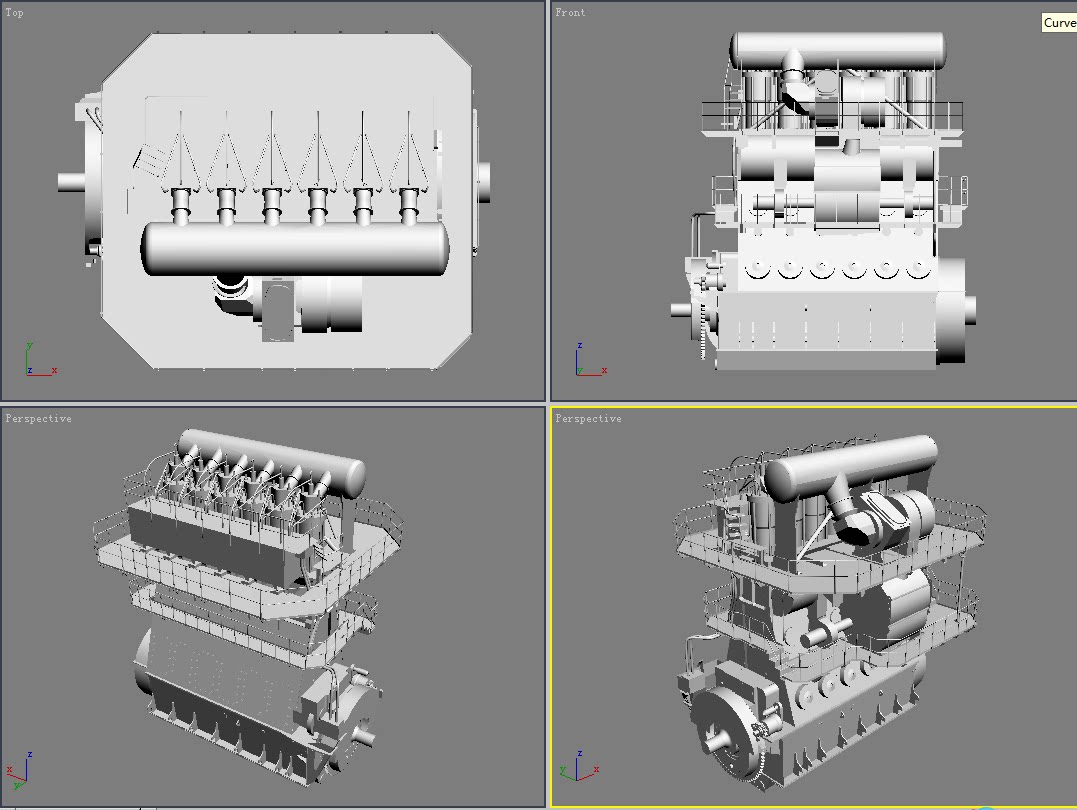Click the axis gizmo in Front viewport
The height and width of the screenshot is (810, 1077).
[591, 359]
